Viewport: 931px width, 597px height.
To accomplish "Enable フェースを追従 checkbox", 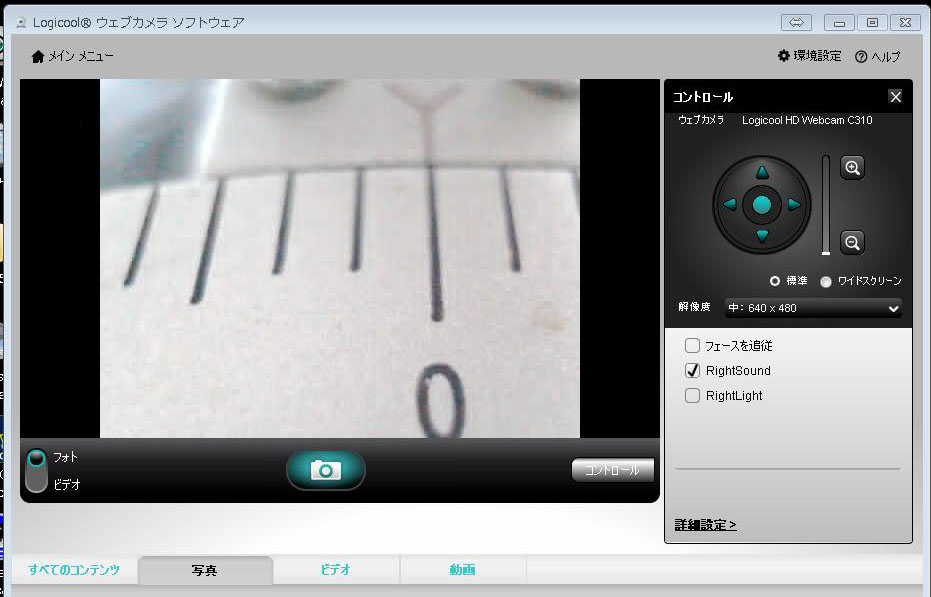I will pyautogui.click(x=692, y=345).
